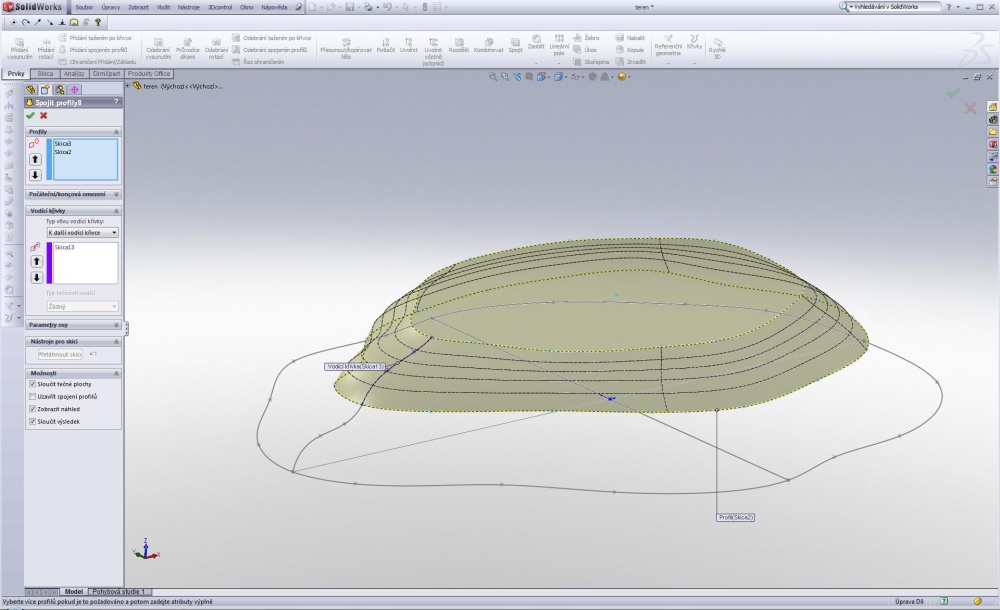This screenshot has height=610, width=1000.
Task: Open the Rychlé 3D tool
Action: (717, 48)
